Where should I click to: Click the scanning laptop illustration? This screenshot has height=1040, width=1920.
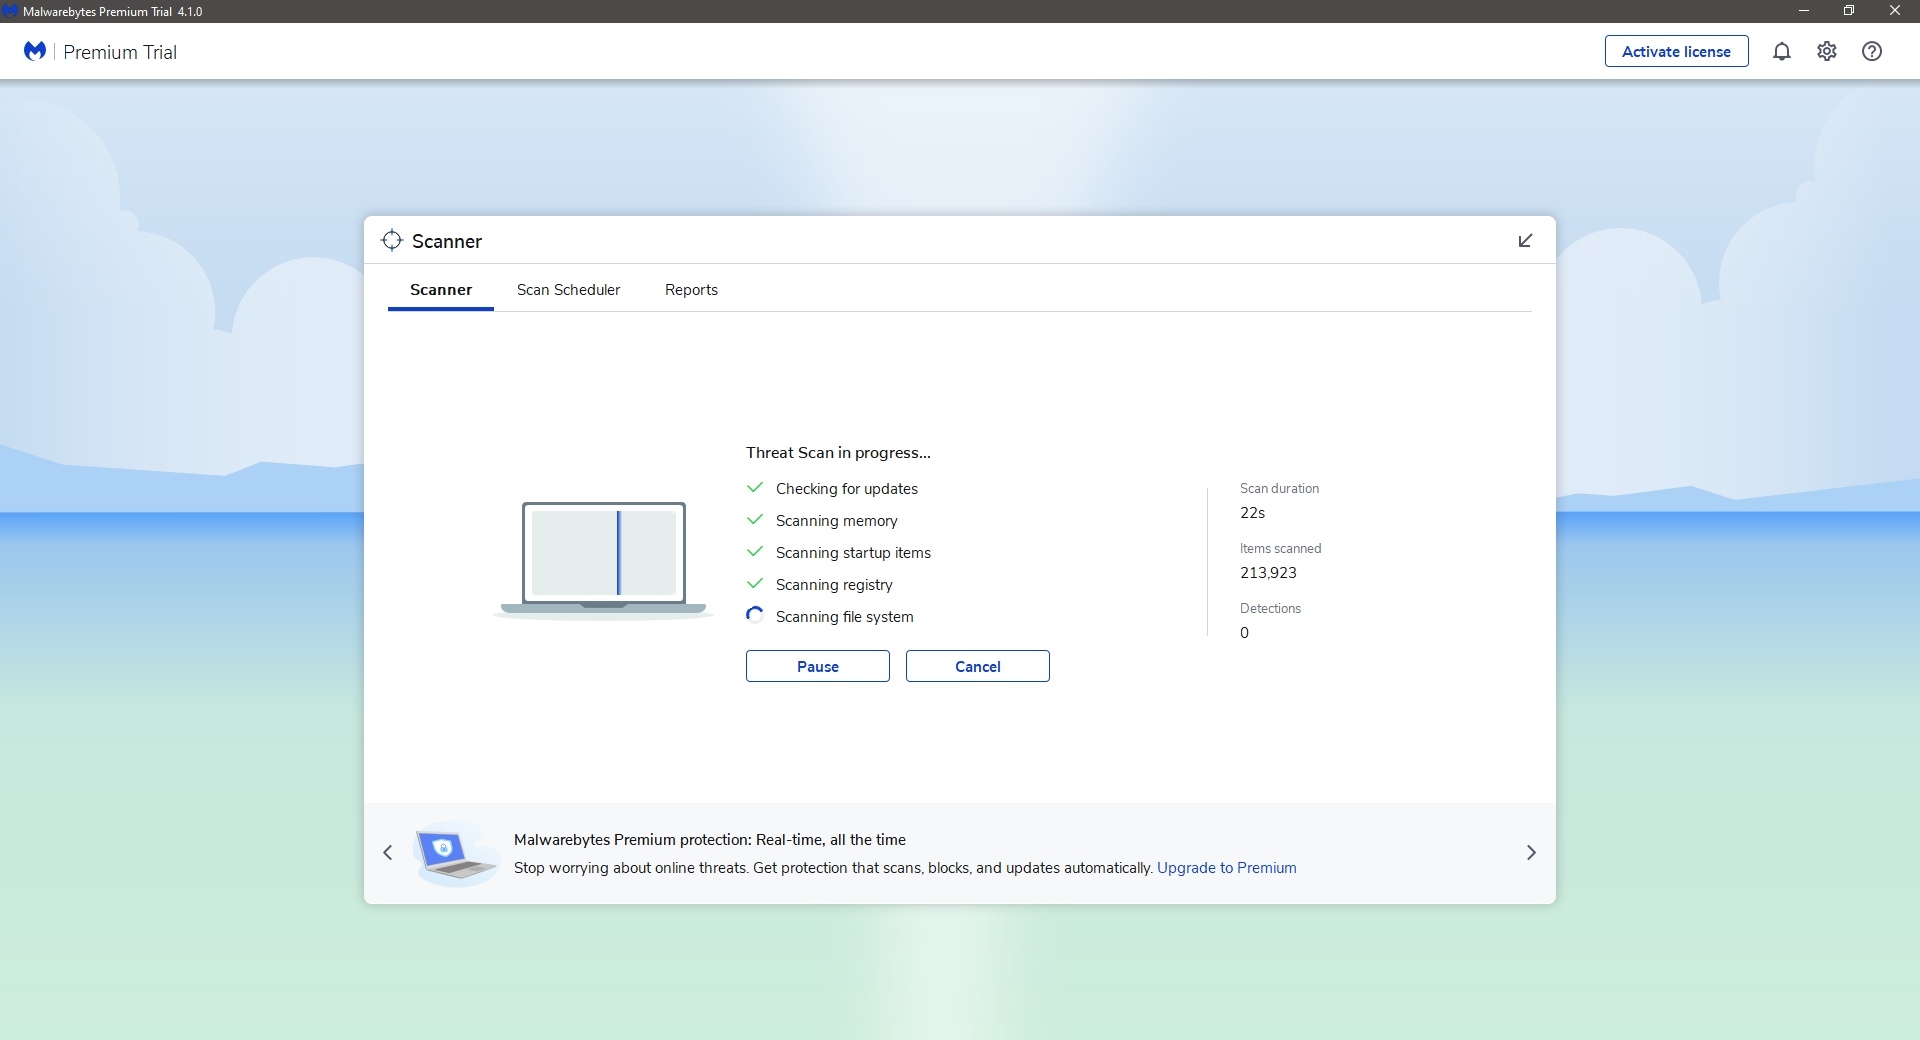[x=603, y=558]
